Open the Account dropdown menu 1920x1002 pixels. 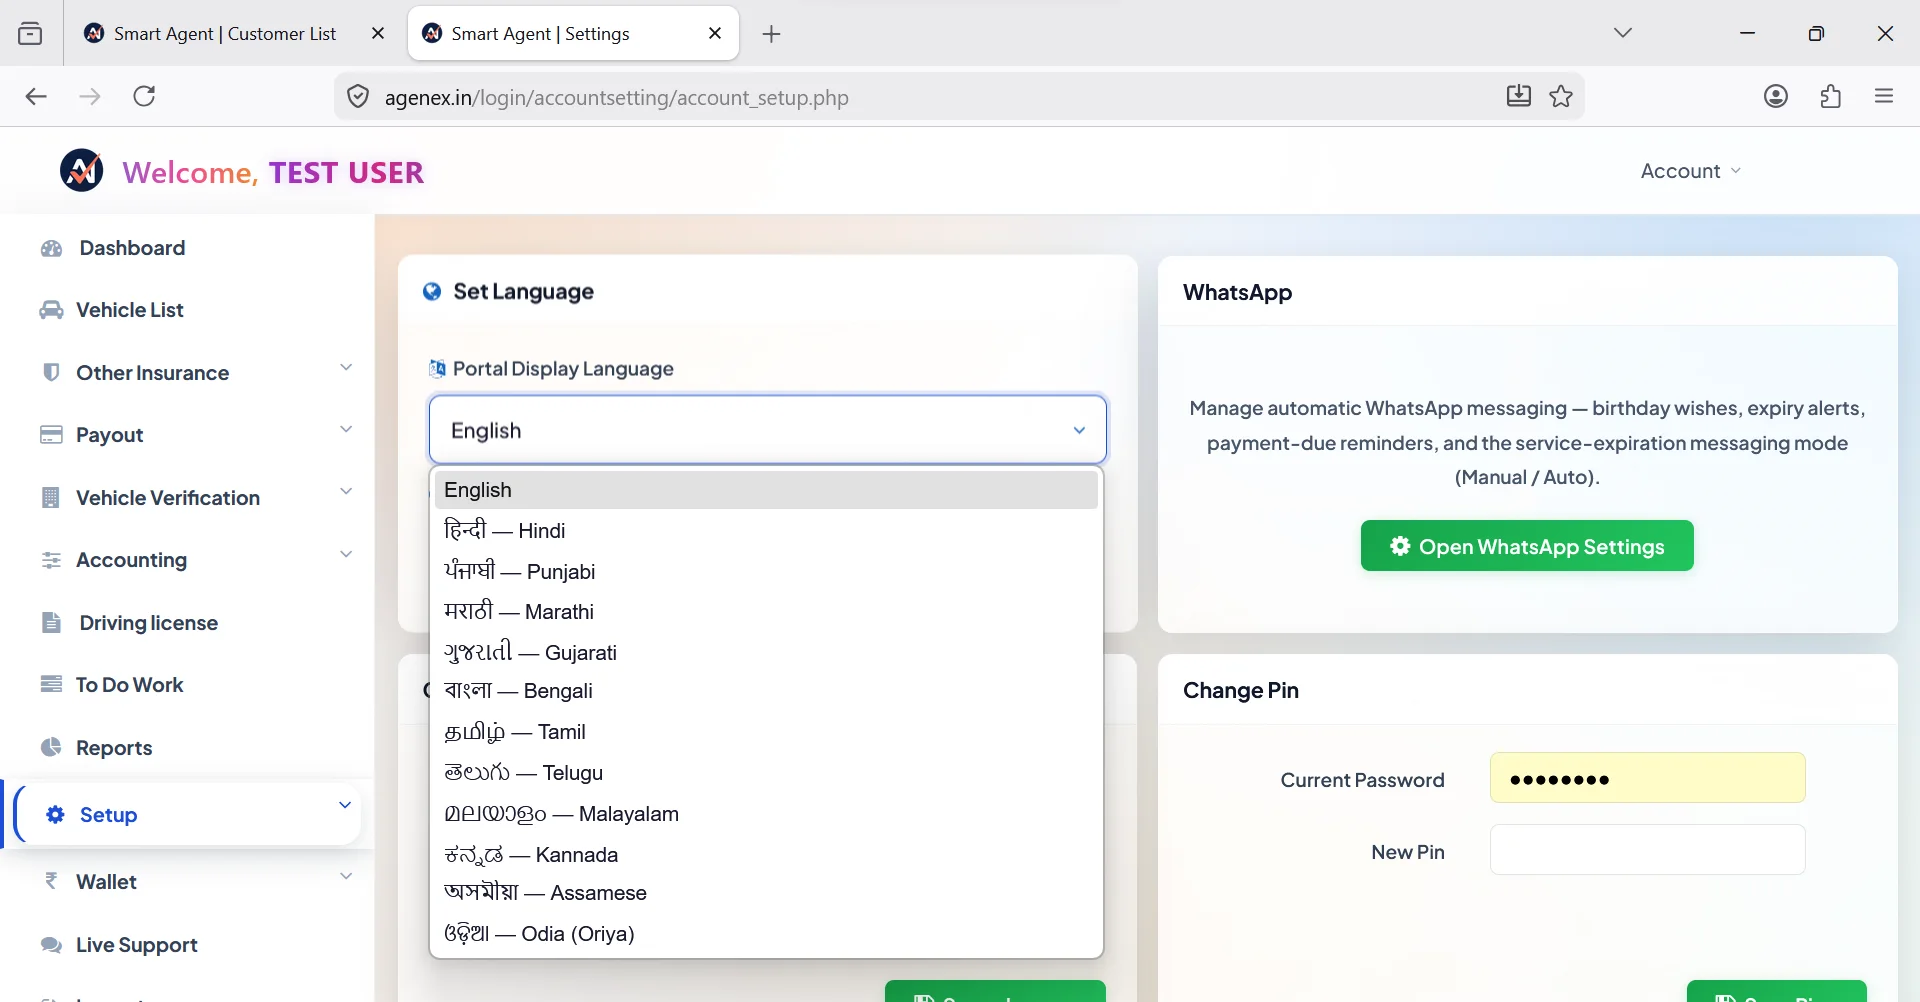[x=1691, y=171]
